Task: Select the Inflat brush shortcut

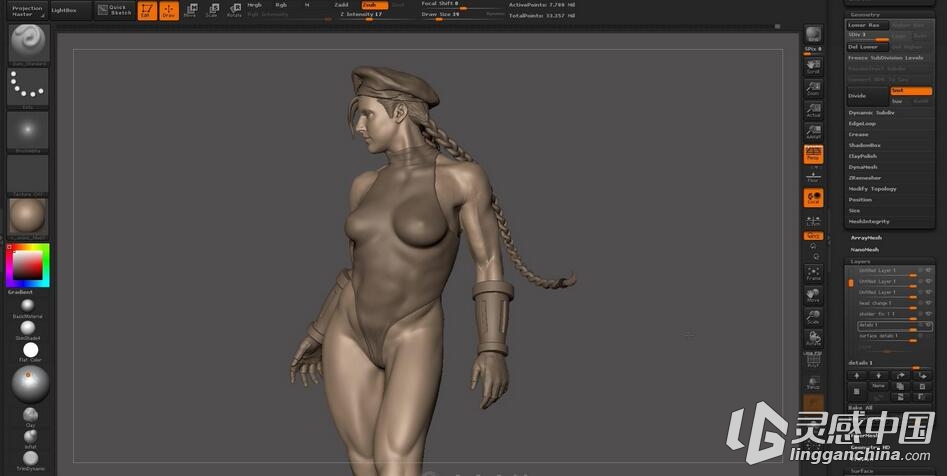Action: (30, 437)
